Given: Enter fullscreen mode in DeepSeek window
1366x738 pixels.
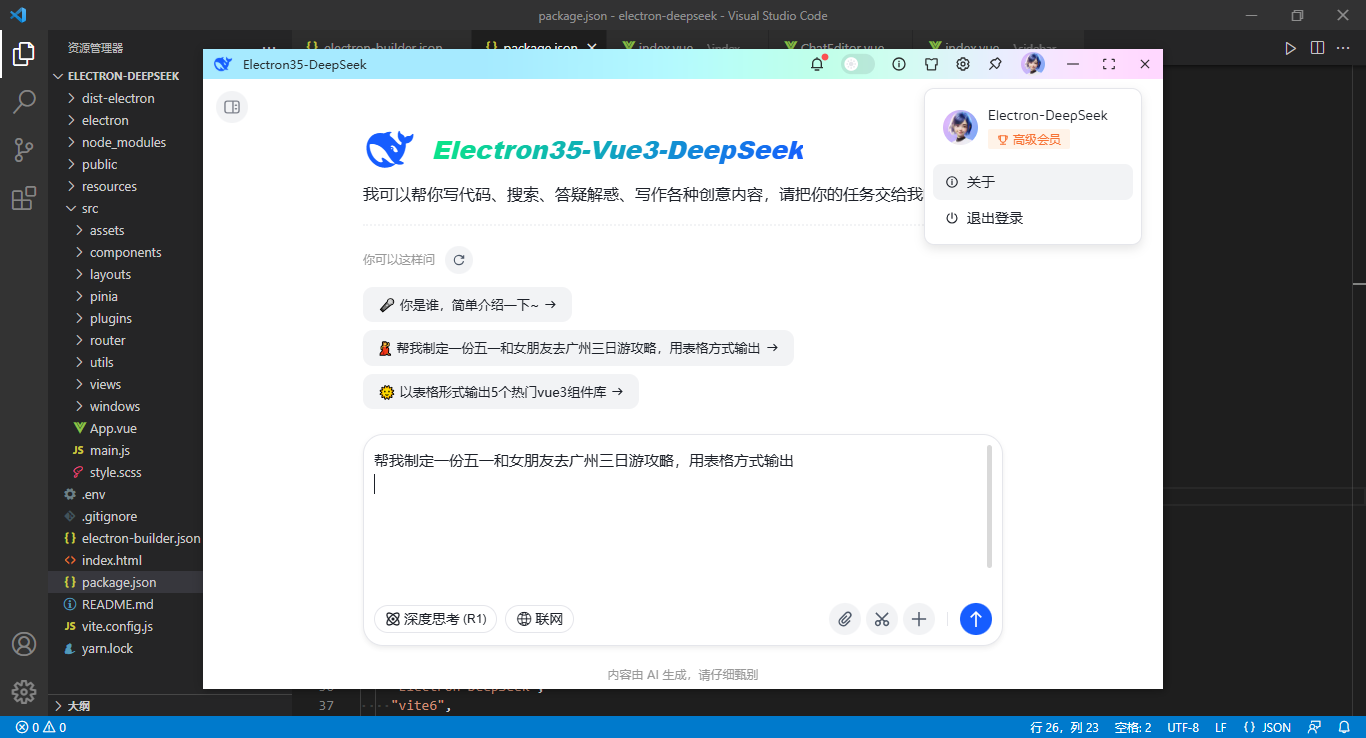Looking at the screenshot, I should 1109,64.
